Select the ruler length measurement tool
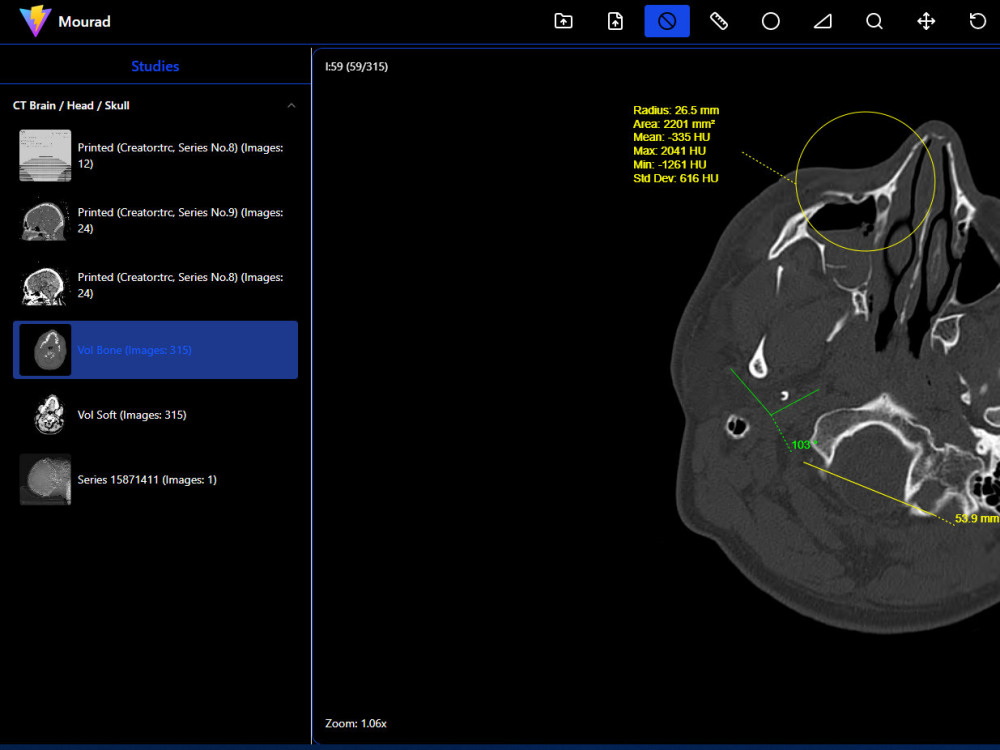 pyautogui.click(x=719, y=21)
